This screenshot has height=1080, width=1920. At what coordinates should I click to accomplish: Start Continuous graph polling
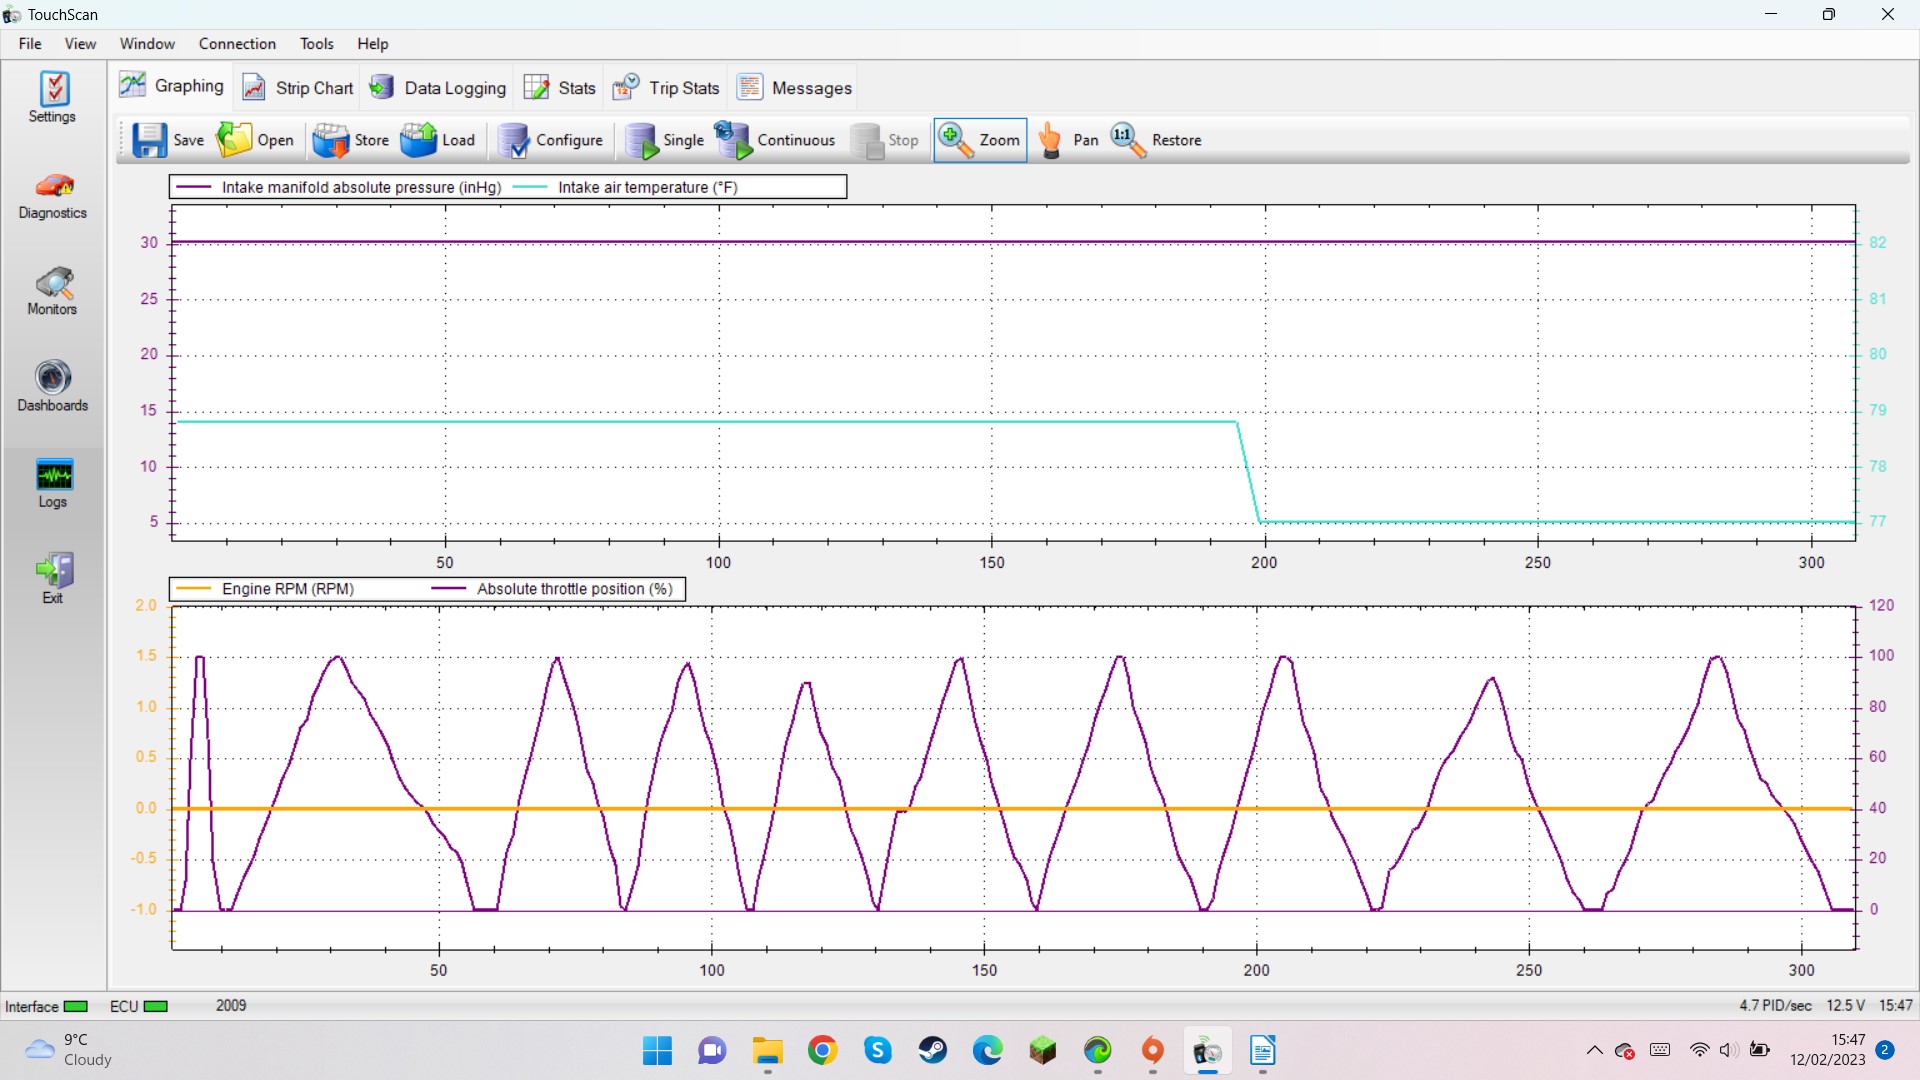(x=775, y=140)
